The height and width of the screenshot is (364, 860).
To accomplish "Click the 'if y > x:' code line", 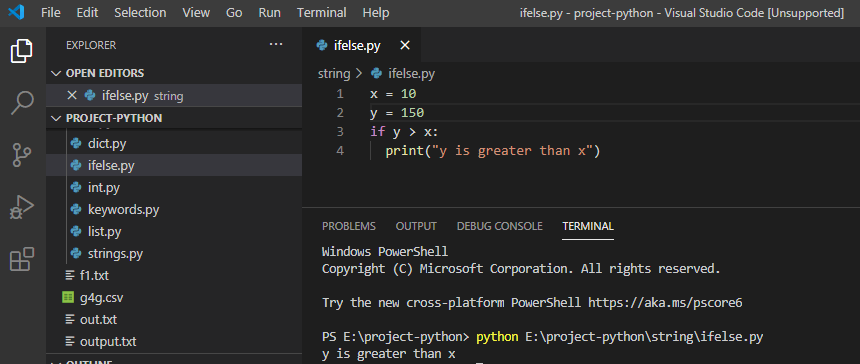I will click(x=404, y=132).
